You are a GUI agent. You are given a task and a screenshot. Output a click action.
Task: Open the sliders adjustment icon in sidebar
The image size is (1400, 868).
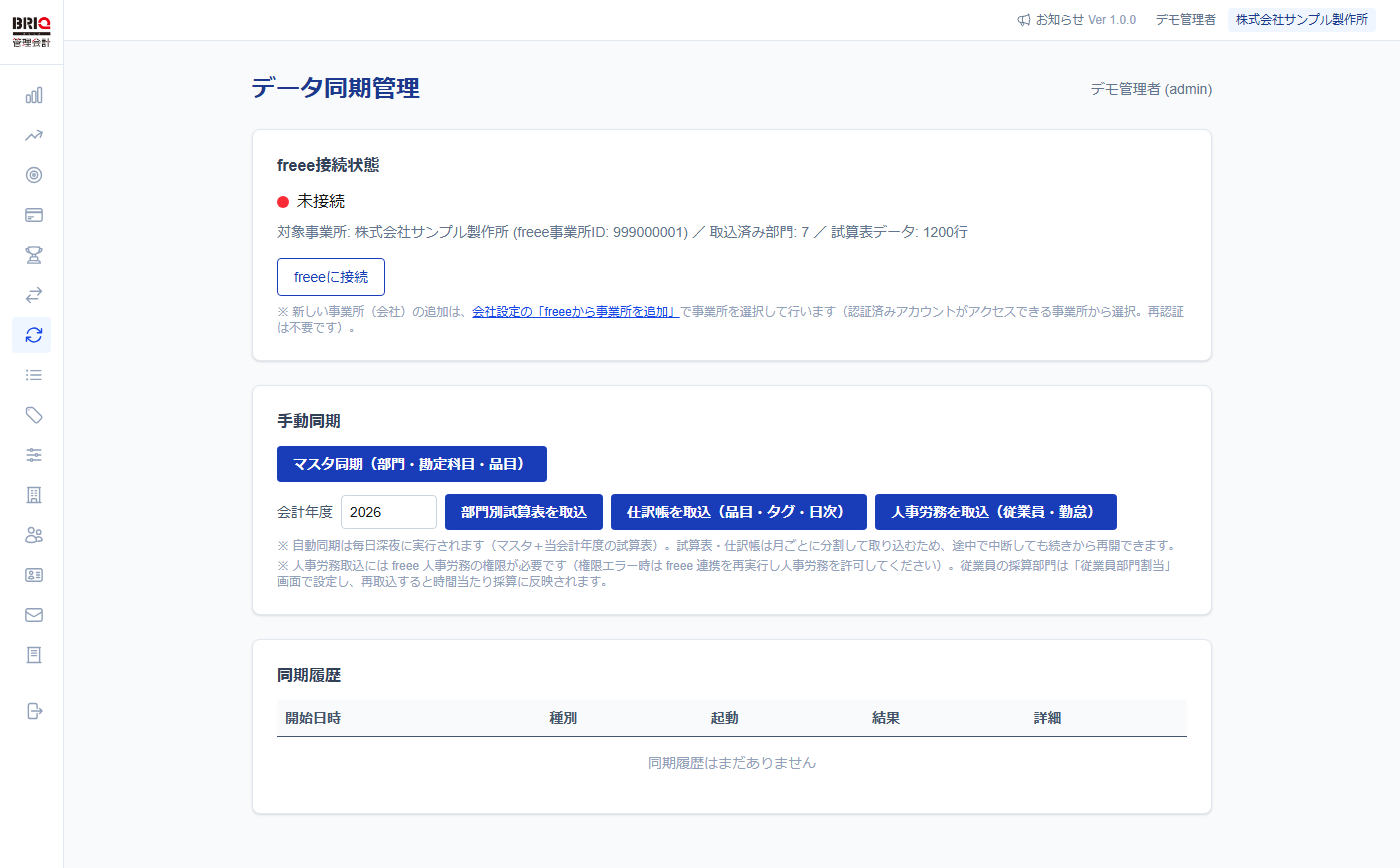[x=33, y=455]
